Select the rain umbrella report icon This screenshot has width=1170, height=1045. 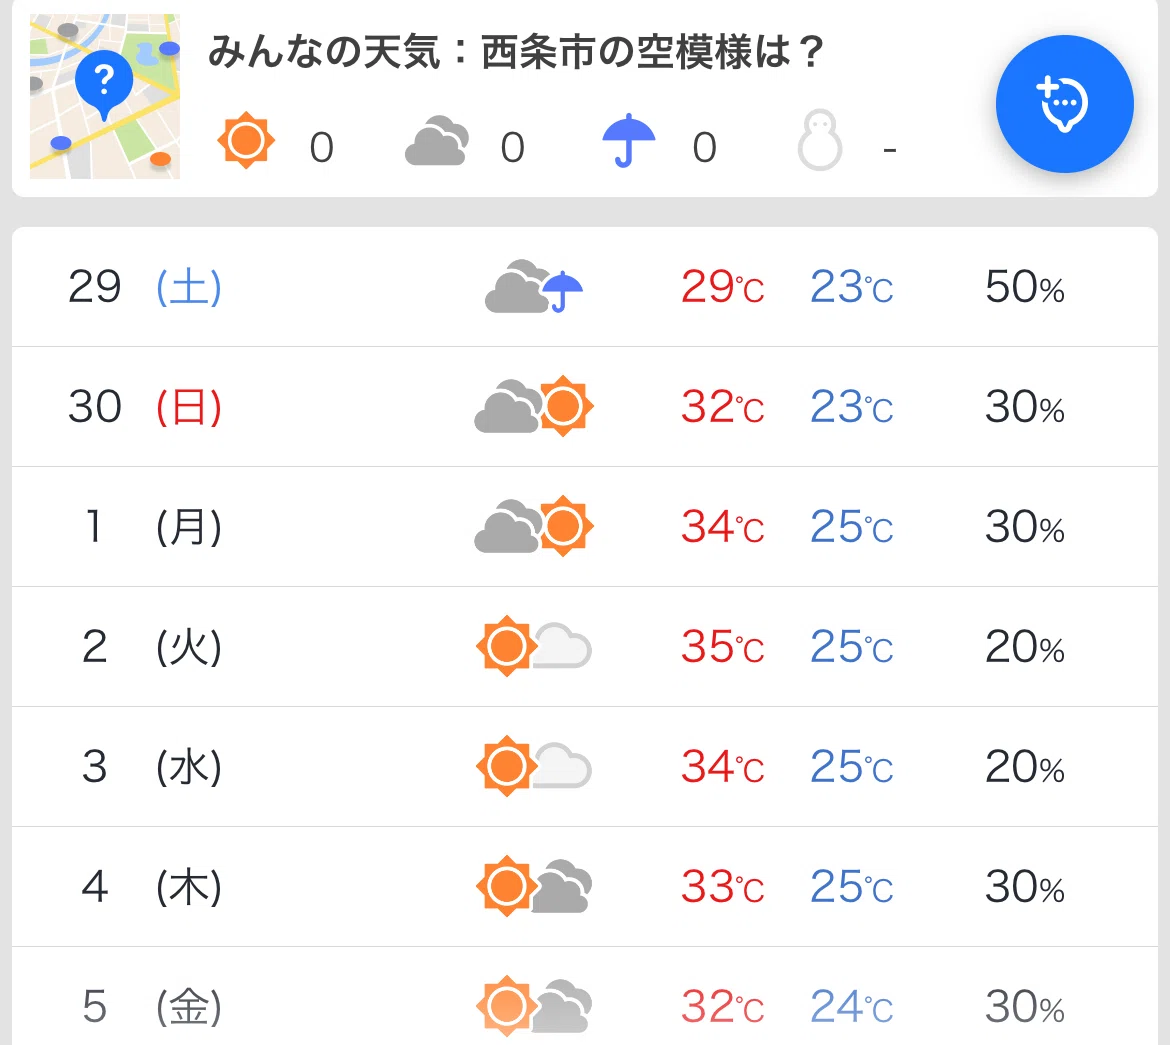[x=628, y=140]
